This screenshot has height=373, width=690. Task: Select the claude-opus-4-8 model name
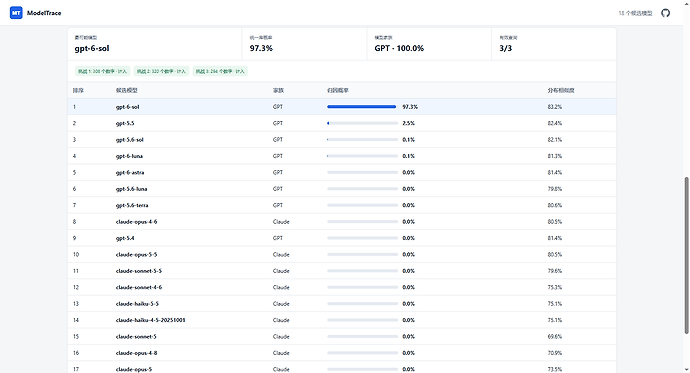[136, 353]
